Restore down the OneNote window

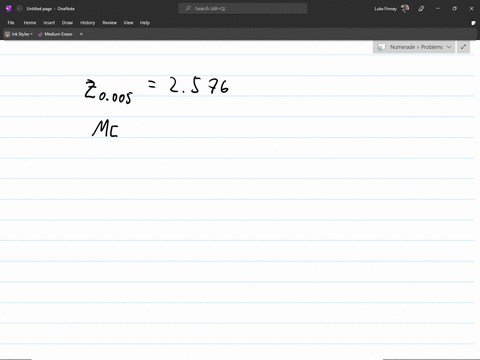click(455, 9)
